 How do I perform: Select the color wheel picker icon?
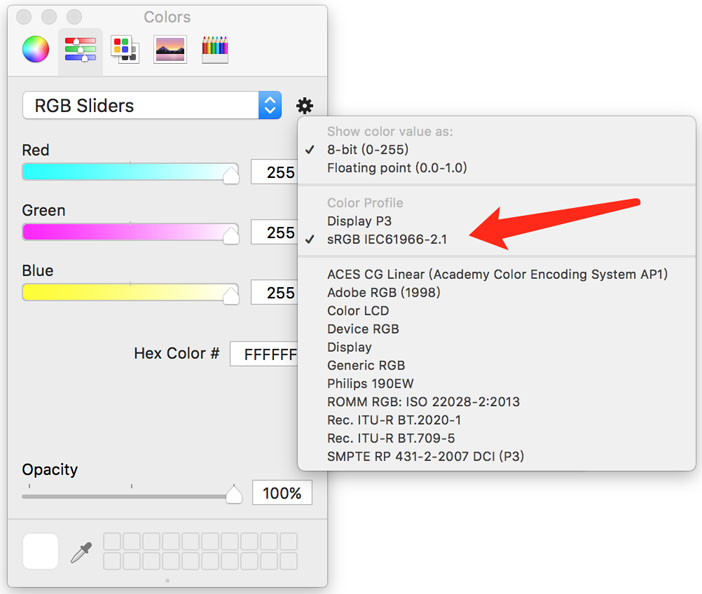point(36,49)
